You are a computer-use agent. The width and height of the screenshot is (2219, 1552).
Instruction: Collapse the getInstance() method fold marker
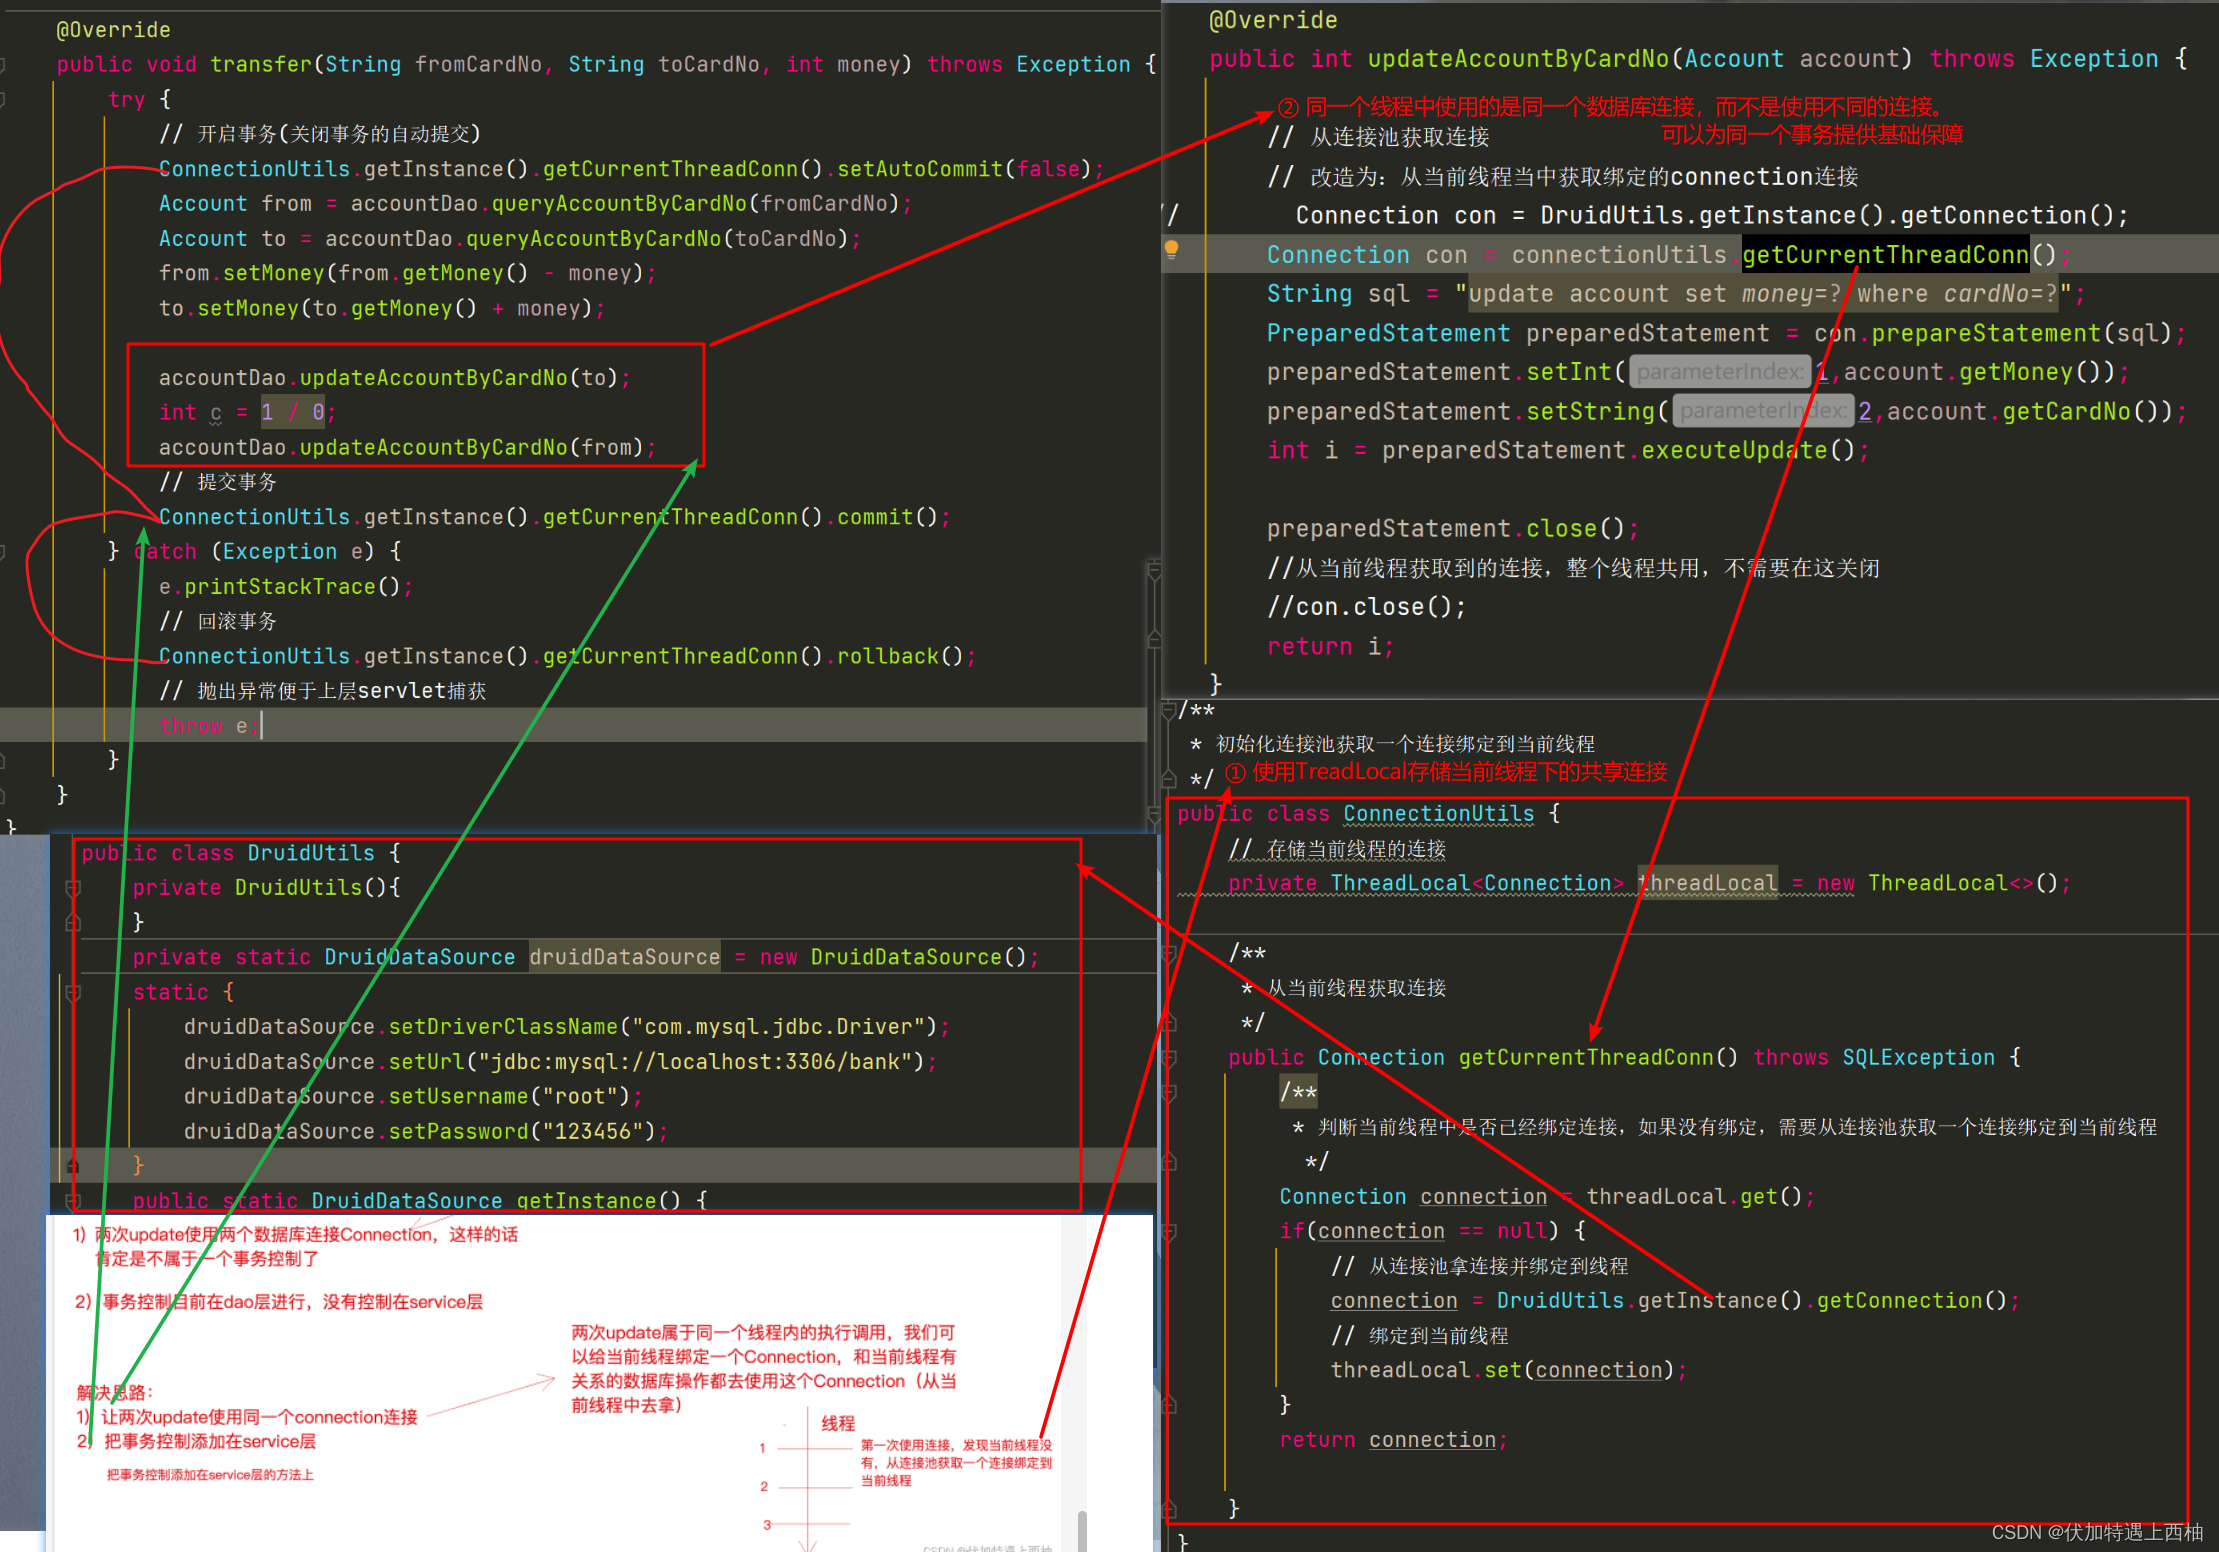73,1201
